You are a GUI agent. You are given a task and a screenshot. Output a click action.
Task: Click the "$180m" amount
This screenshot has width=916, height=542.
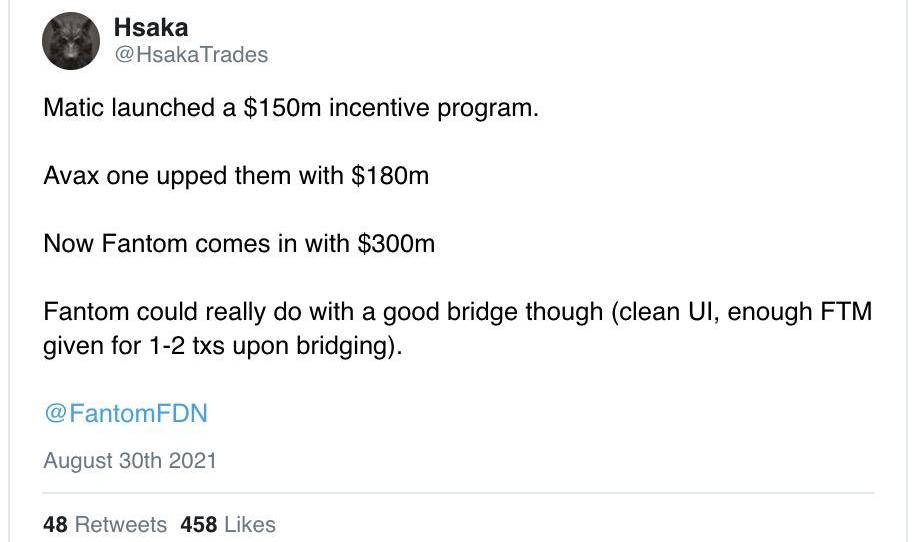pyautogui.click(x=389, y=176)
